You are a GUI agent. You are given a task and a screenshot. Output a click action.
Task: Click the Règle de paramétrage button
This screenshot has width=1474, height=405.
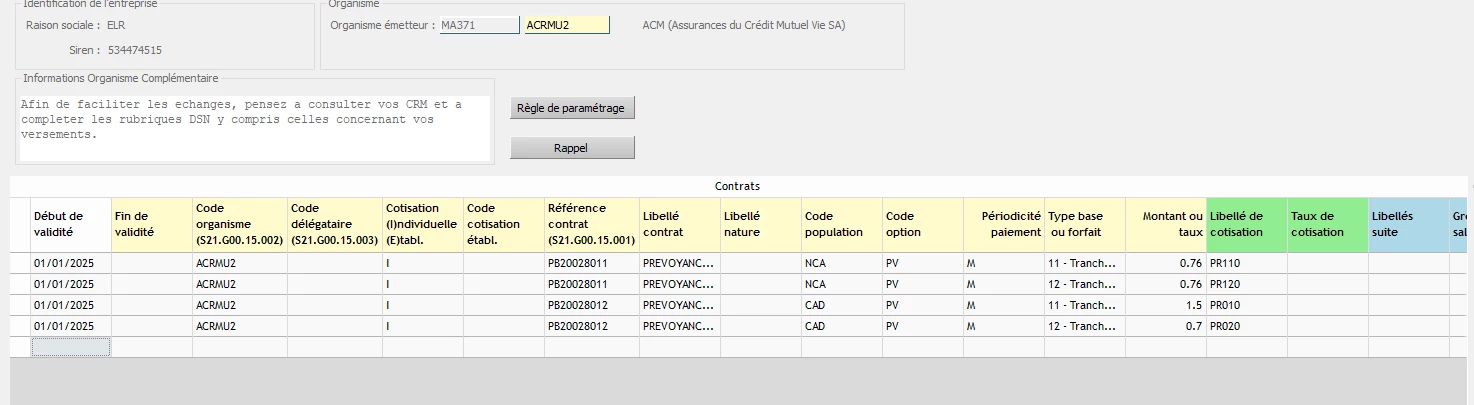[x=572, y=108]
